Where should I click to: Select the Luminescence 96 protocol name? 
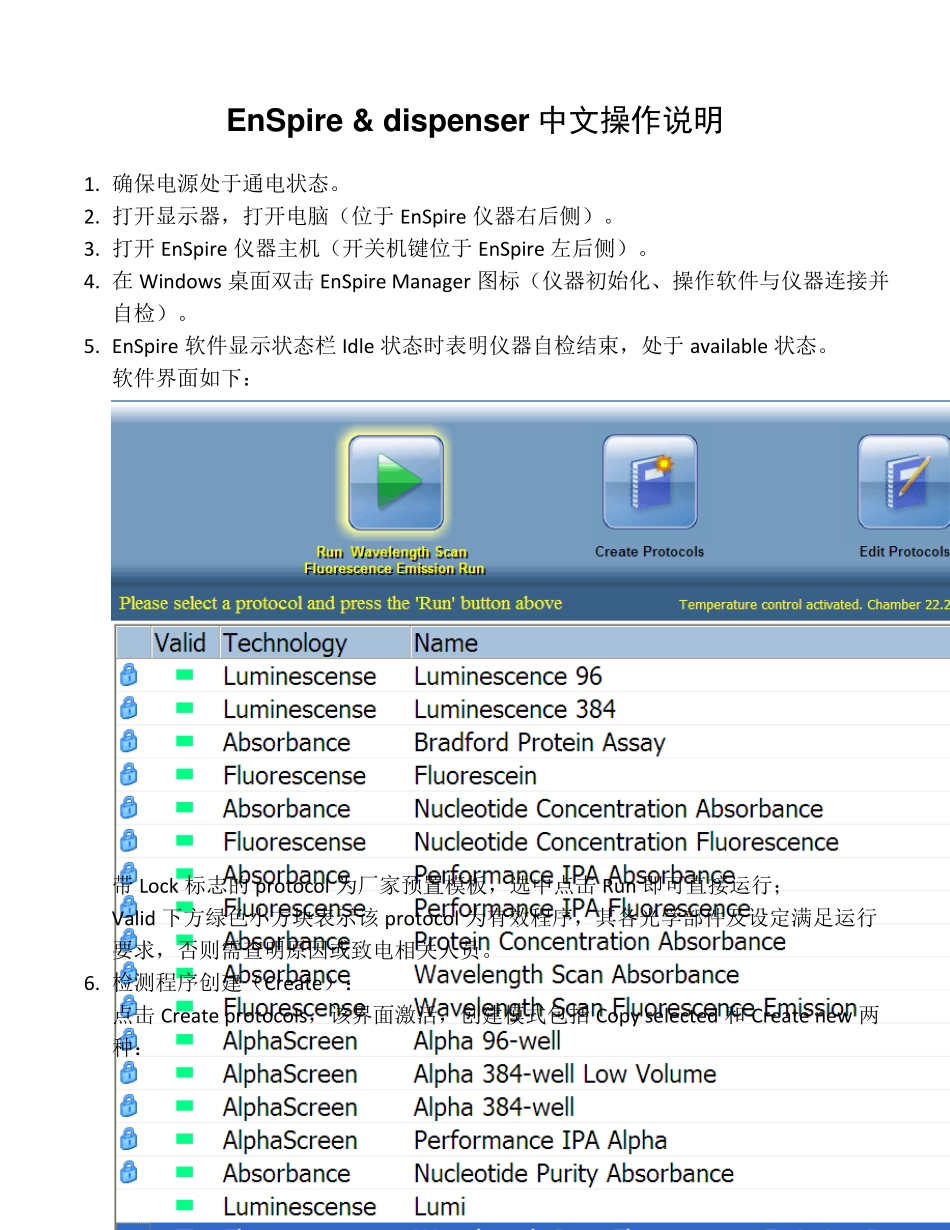508,676
